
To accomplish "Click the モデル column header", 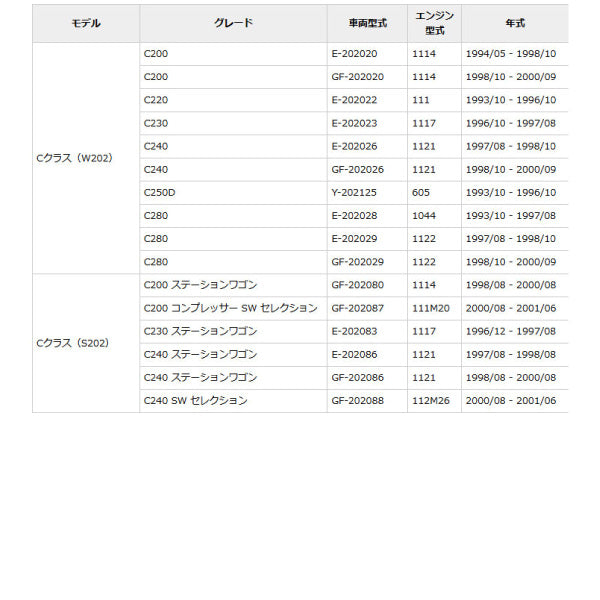I will pyautogui.click(x=86, y=23).
